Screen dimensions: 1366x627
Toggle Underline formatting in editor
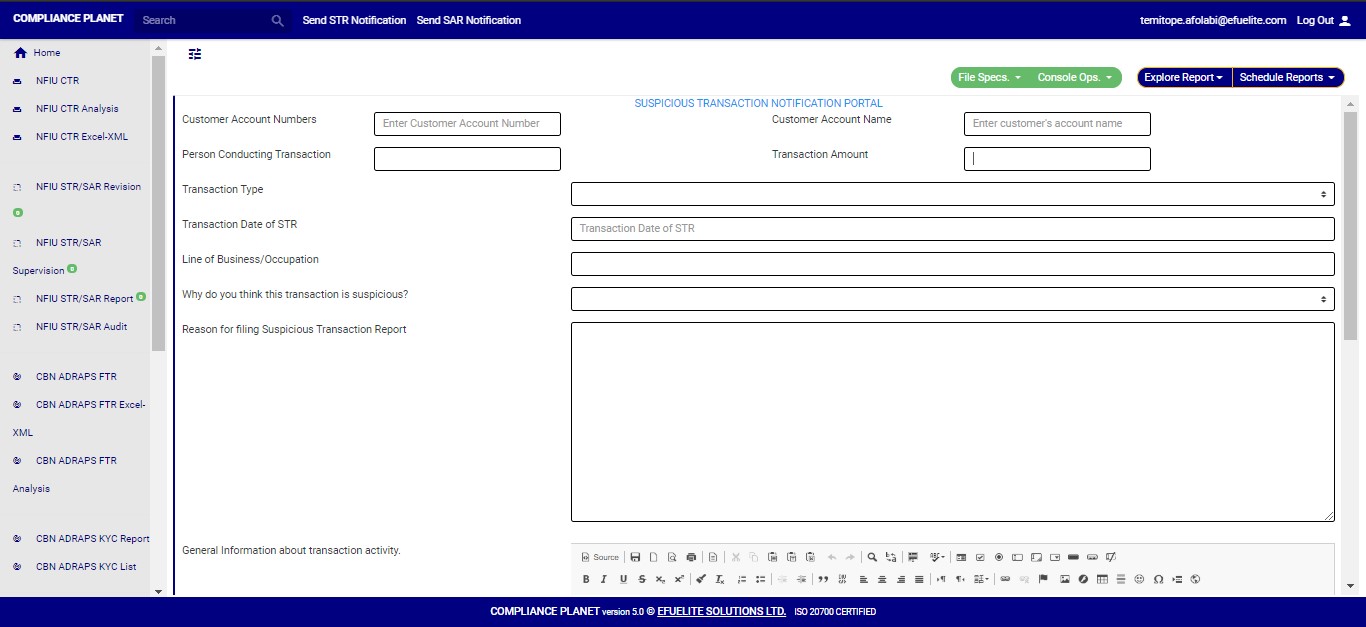(x=623, y=579)
